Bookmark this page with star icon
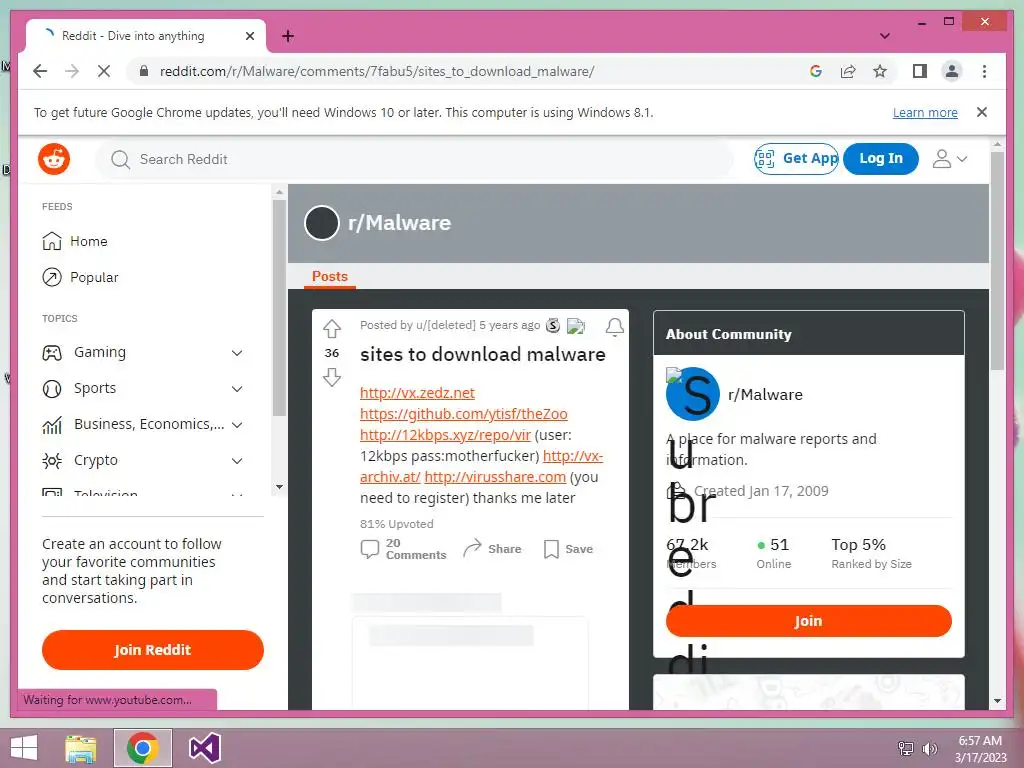Screen dimensions: 1024x768 coord(880,71)
